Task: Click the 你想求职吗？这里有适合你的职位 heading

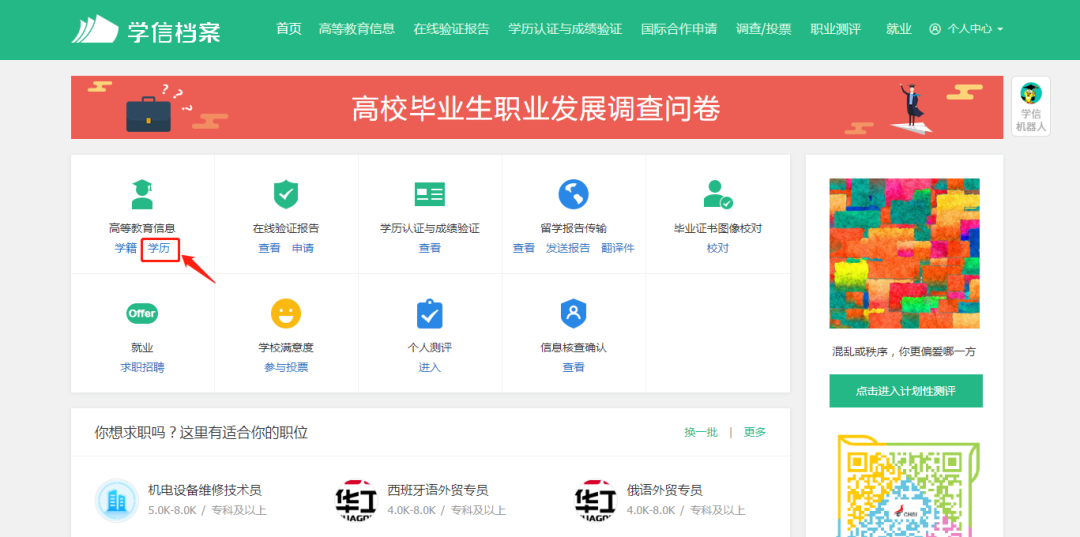Action: [x=201, y=432]
